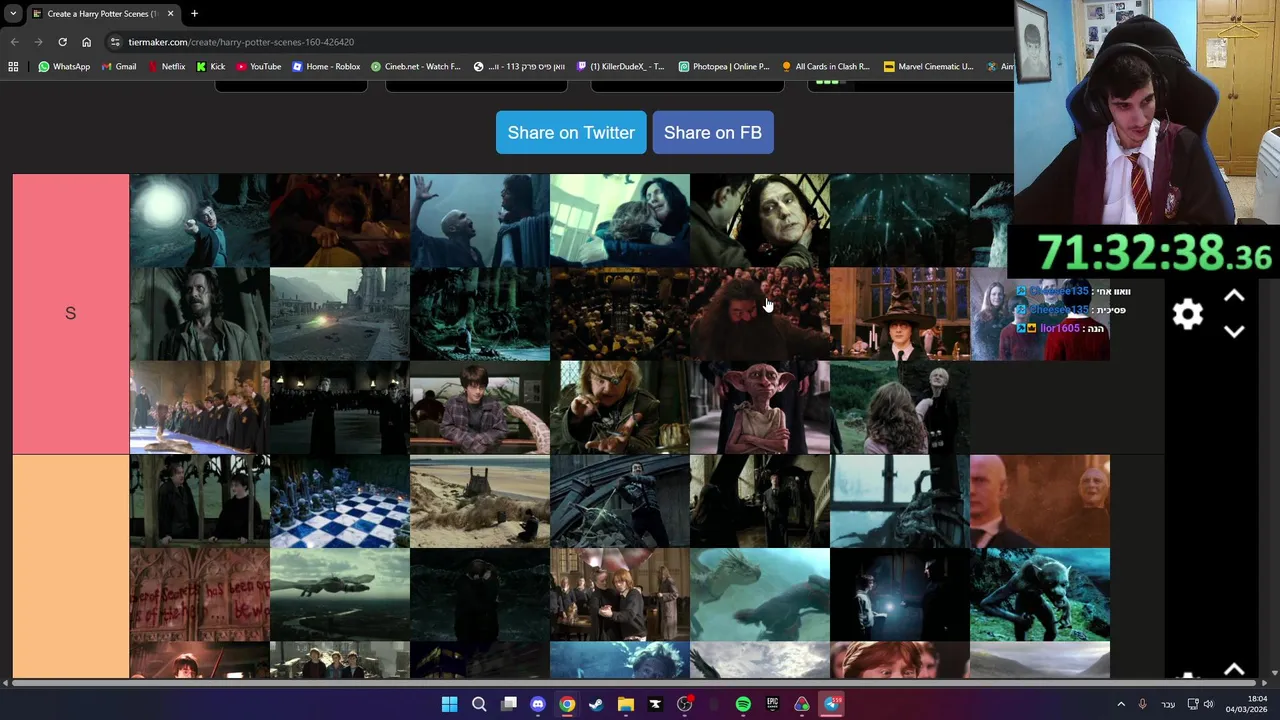Open volume control in system tray

click(1209, 704)
